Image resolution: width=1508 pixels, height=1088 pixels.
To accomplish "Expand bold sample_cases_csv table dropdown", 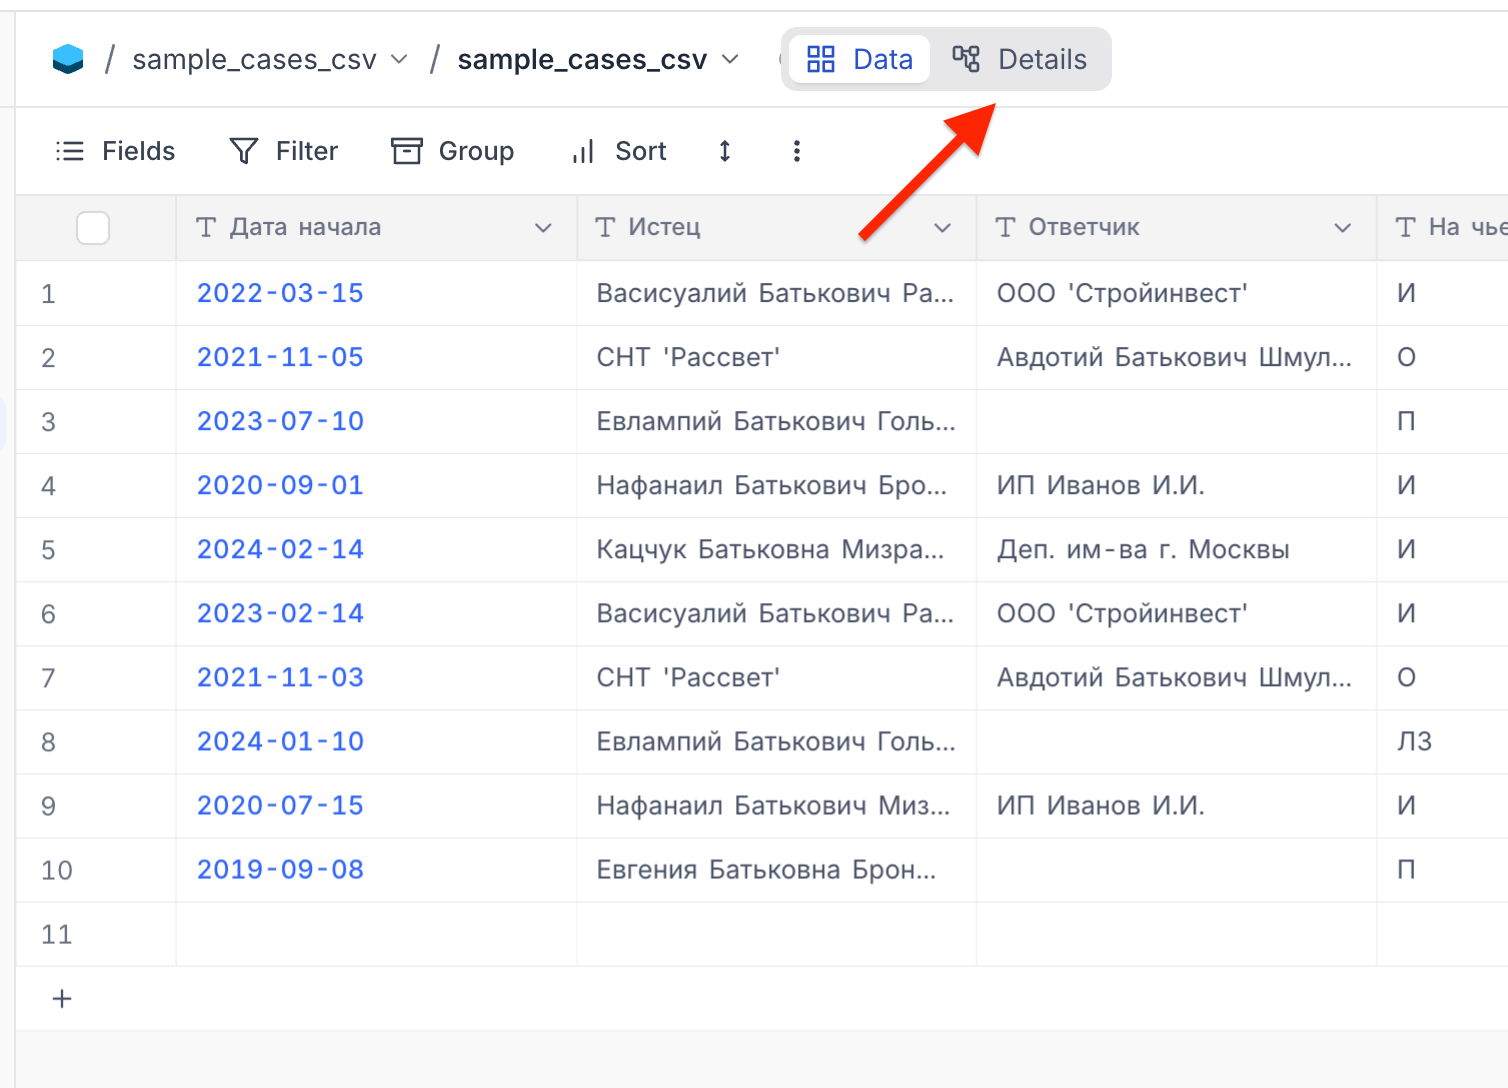I will click(730, 60).
